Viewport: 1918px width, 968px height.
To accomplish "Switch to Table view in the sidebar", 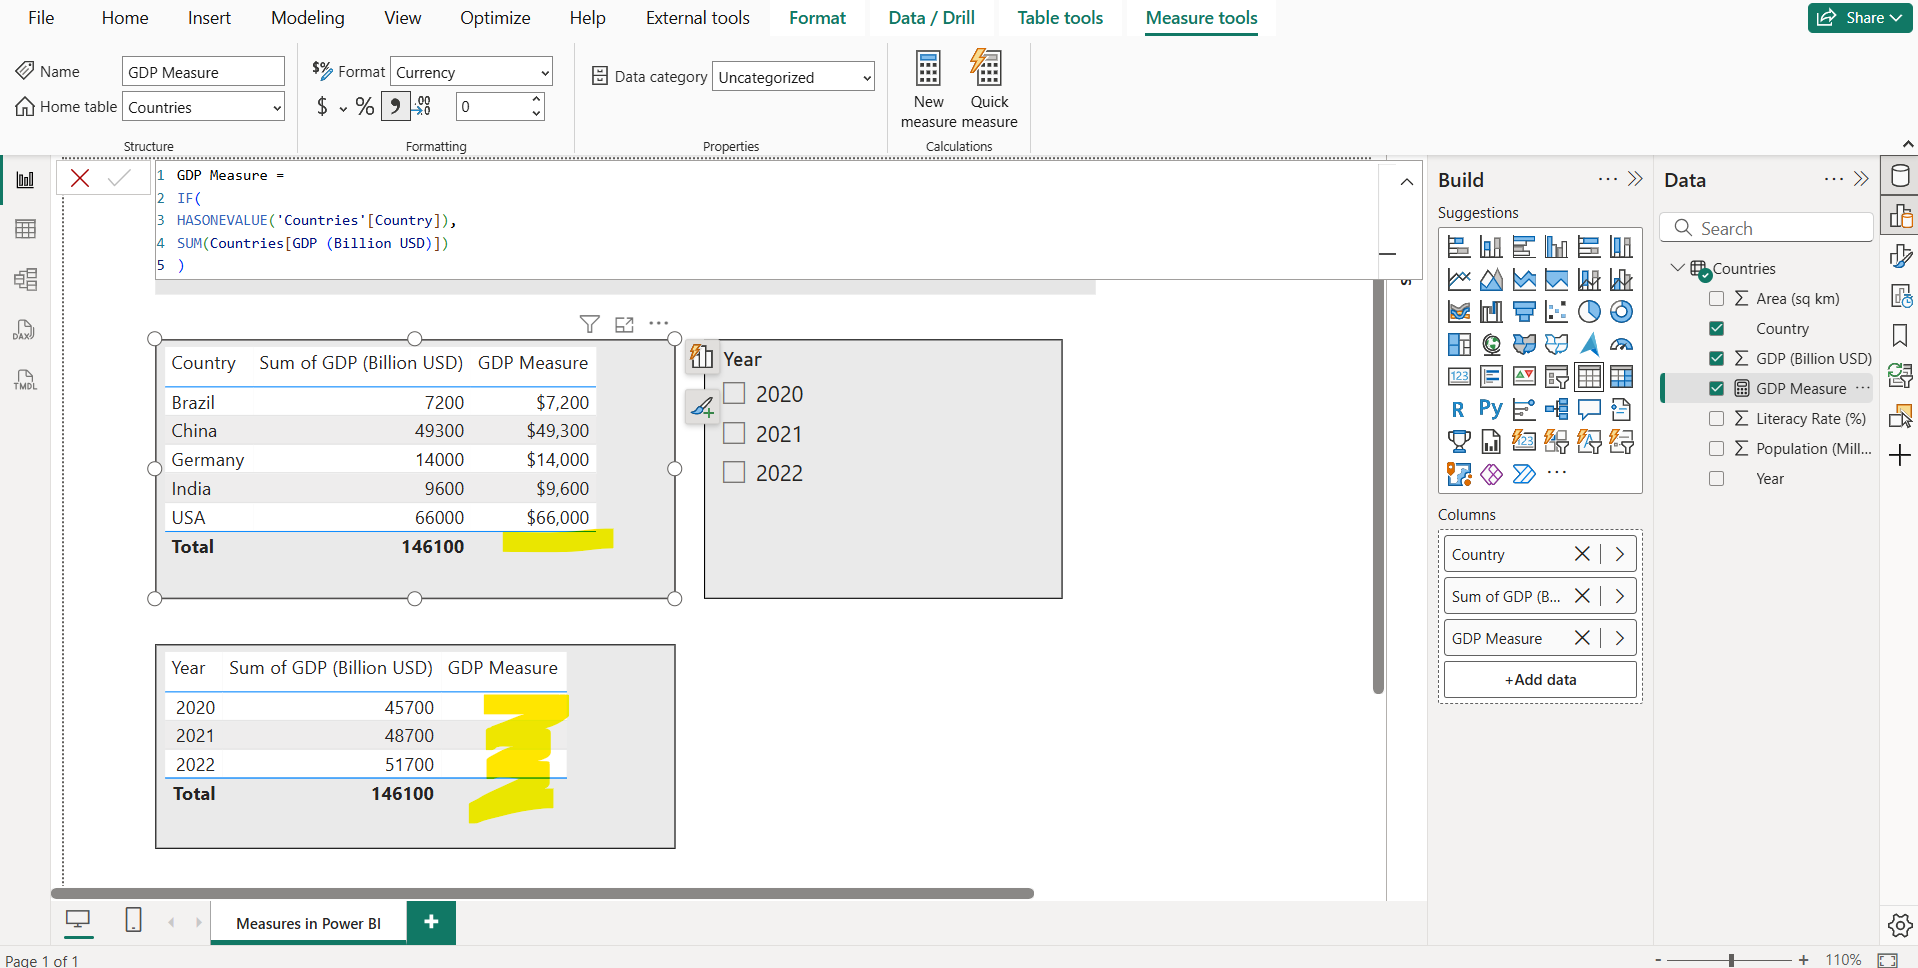I will click(x=26, y=228).
